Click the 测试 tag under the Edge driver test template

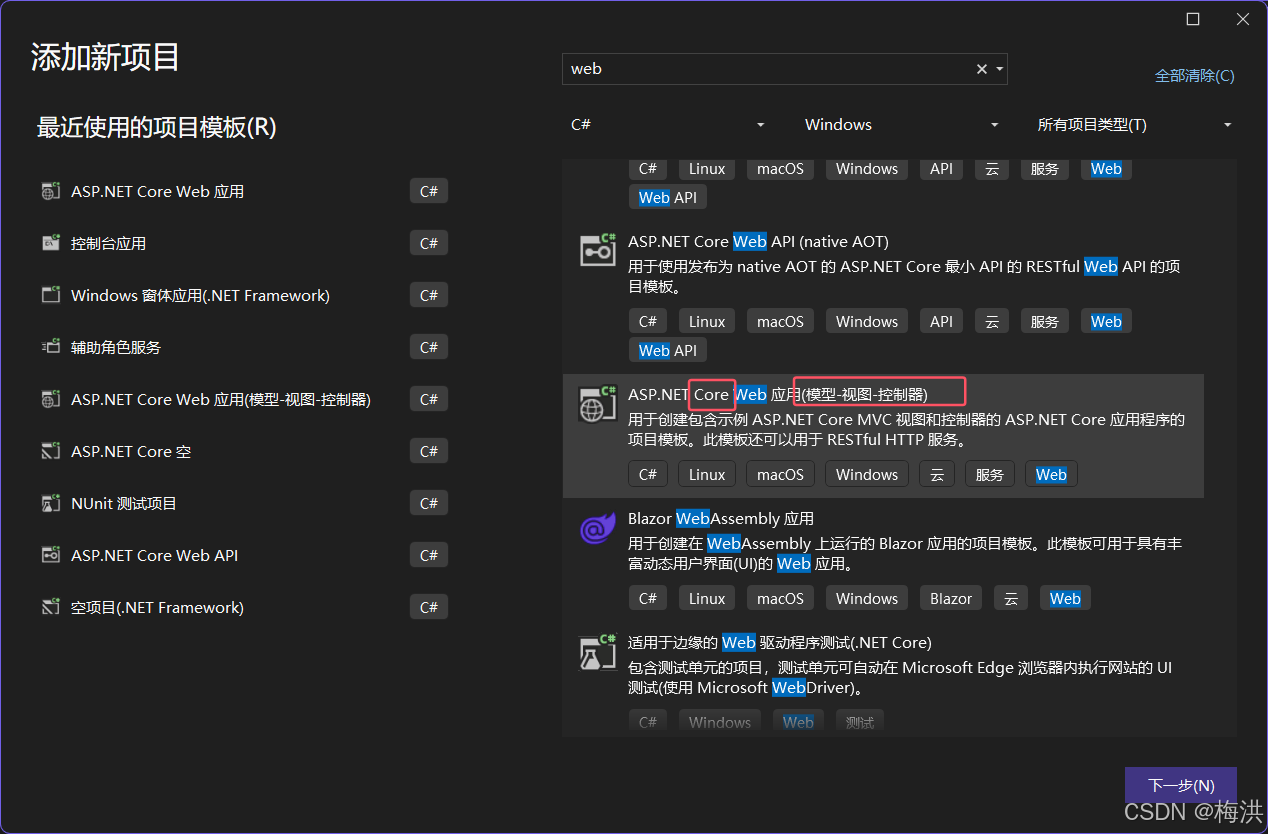click(860, 722)
